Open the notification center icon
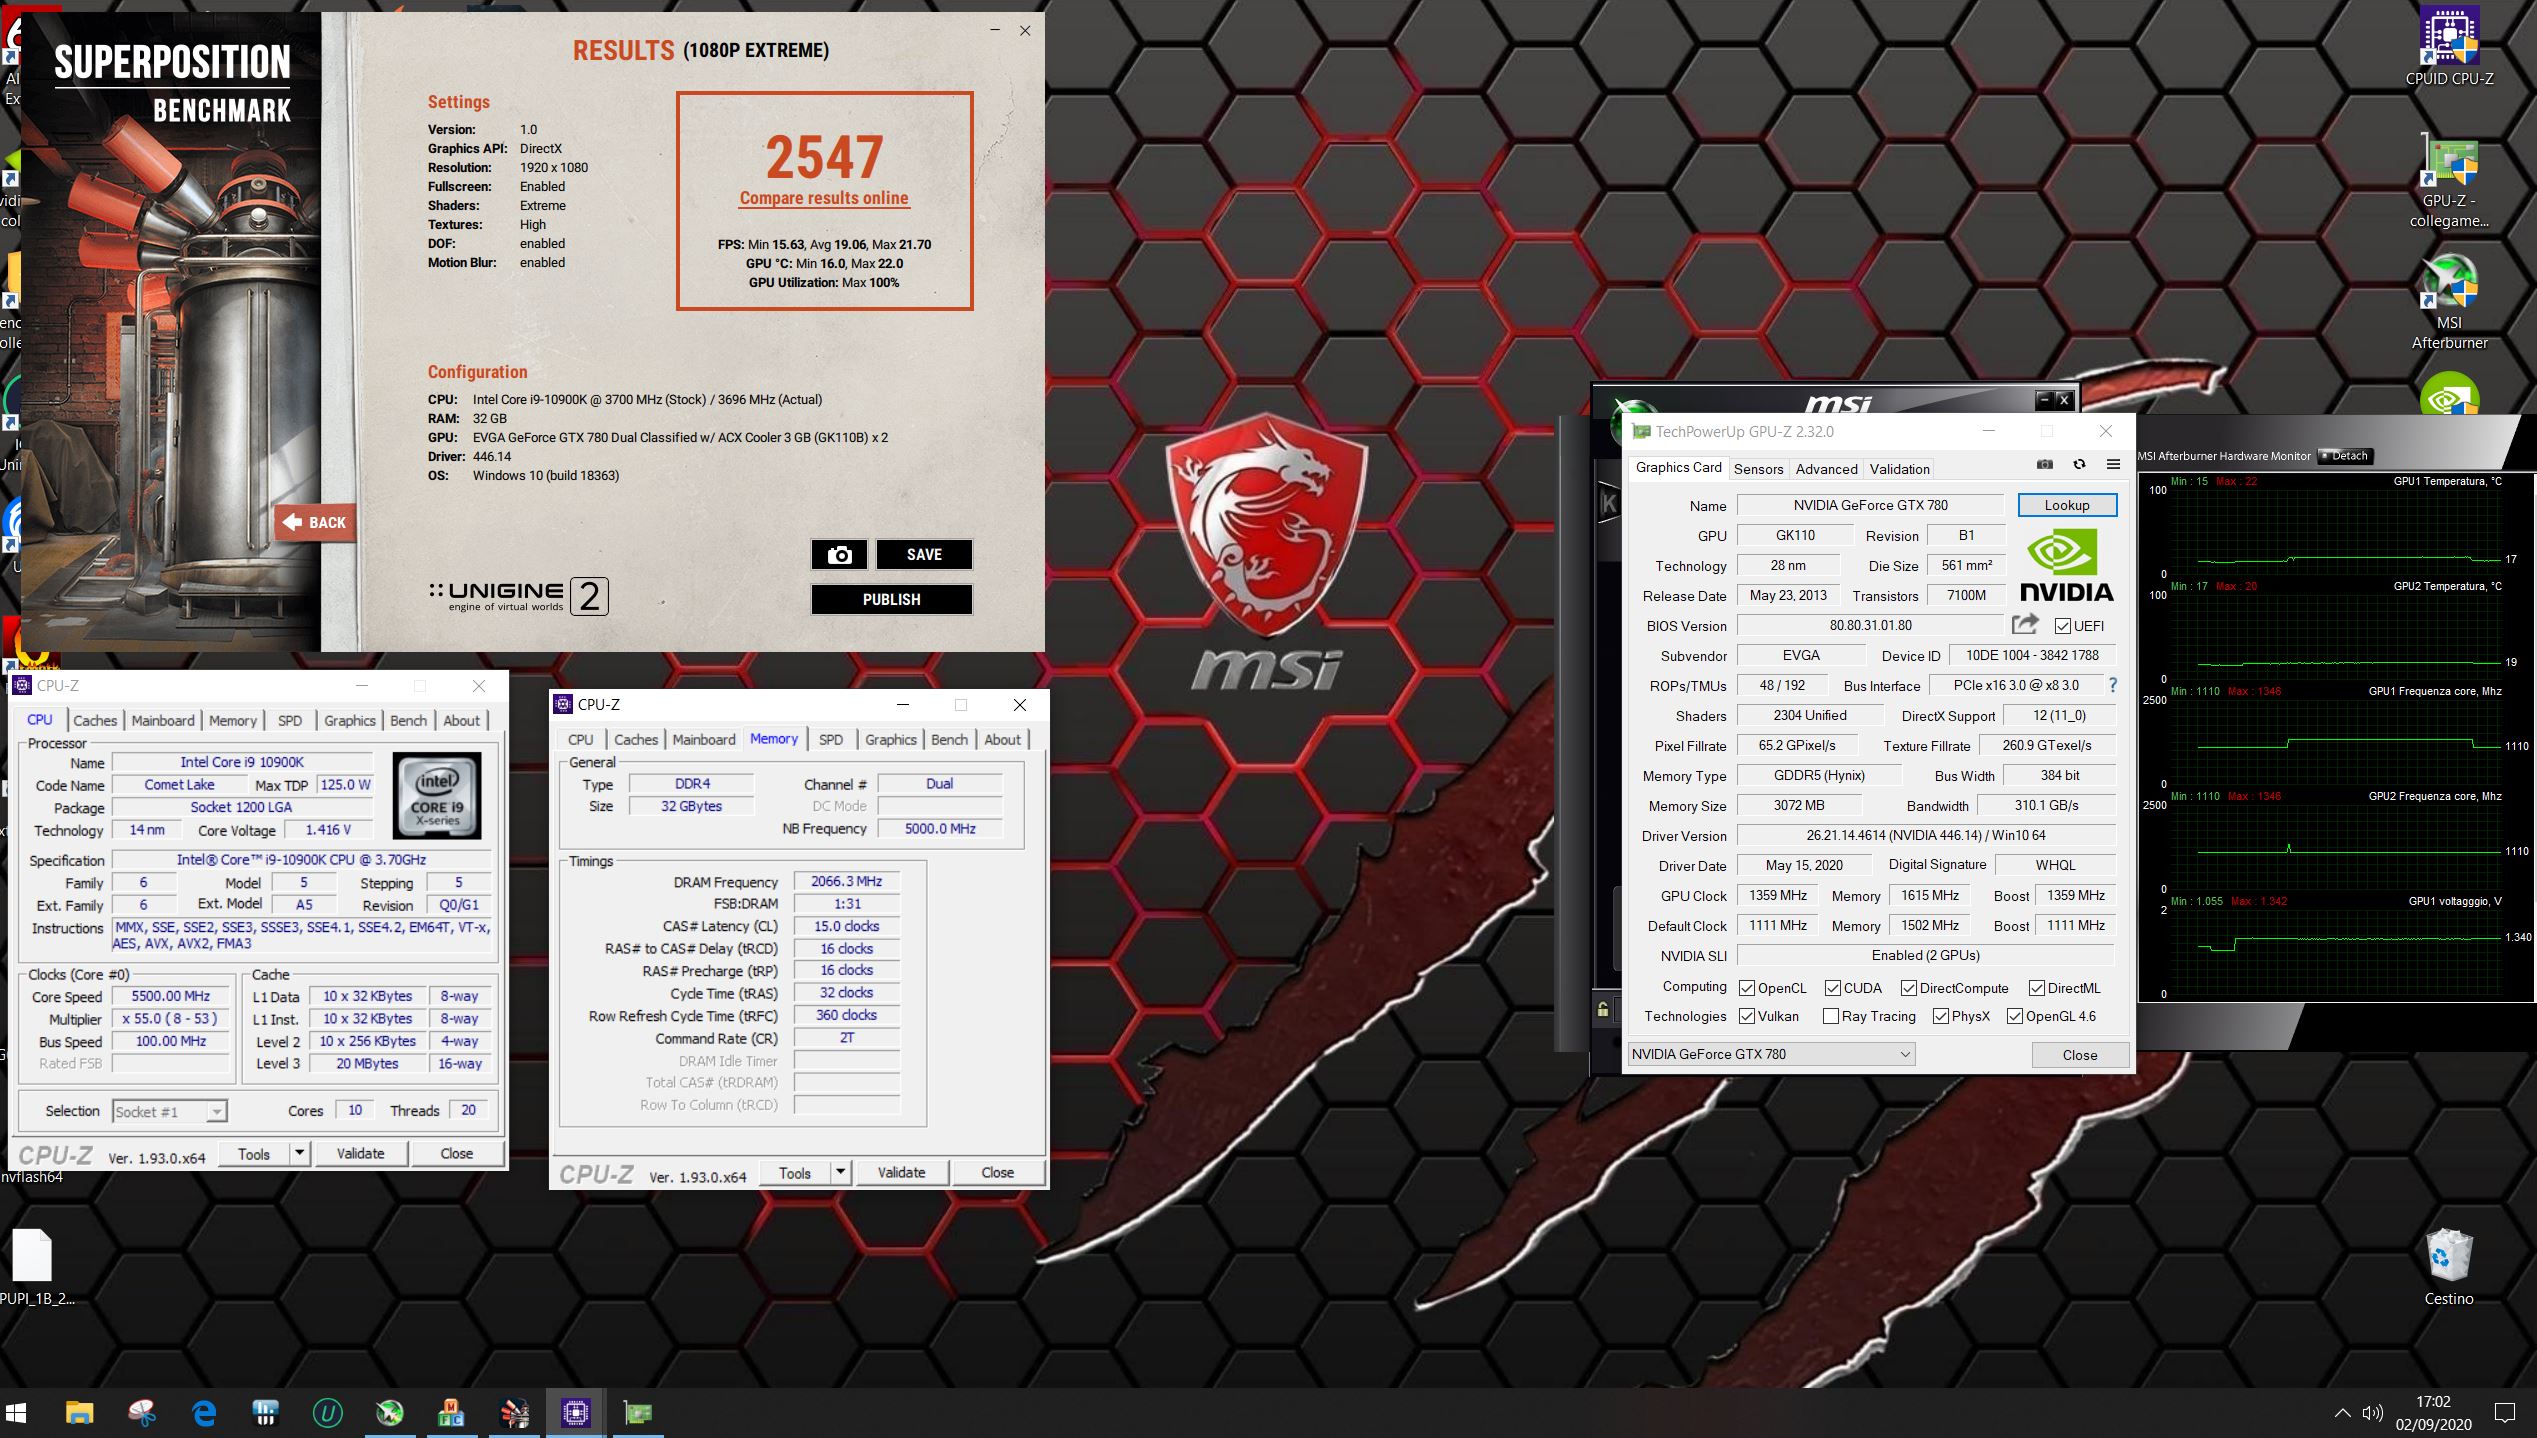 (2504, 1413)
